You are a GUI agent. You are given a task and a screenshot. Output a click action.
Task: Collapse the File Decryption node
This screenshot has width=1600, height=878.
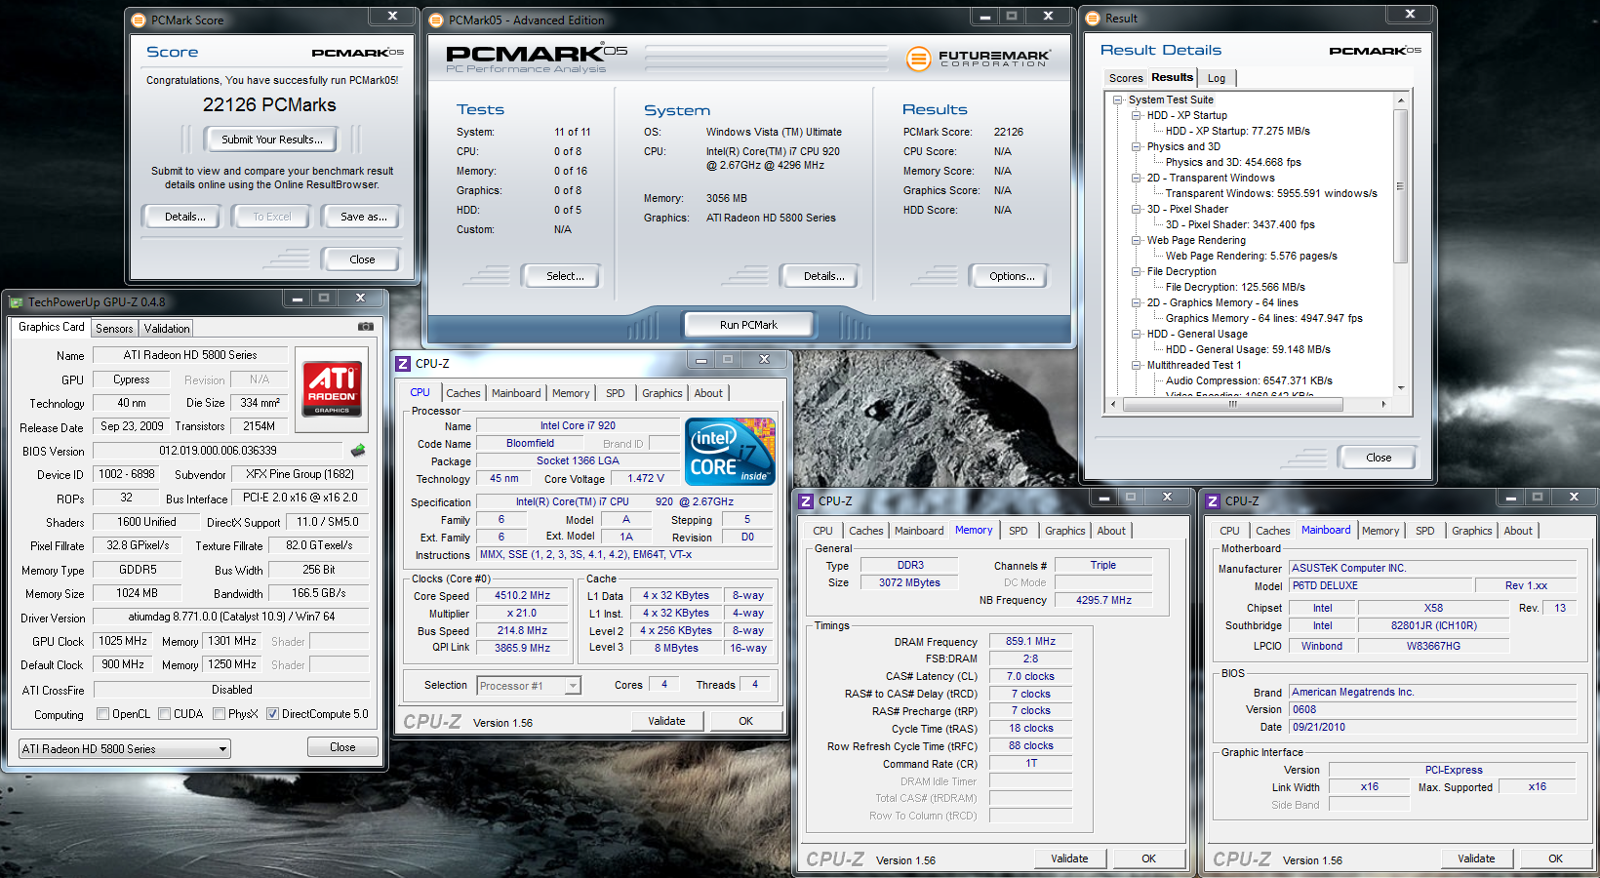coord(1137,272)
